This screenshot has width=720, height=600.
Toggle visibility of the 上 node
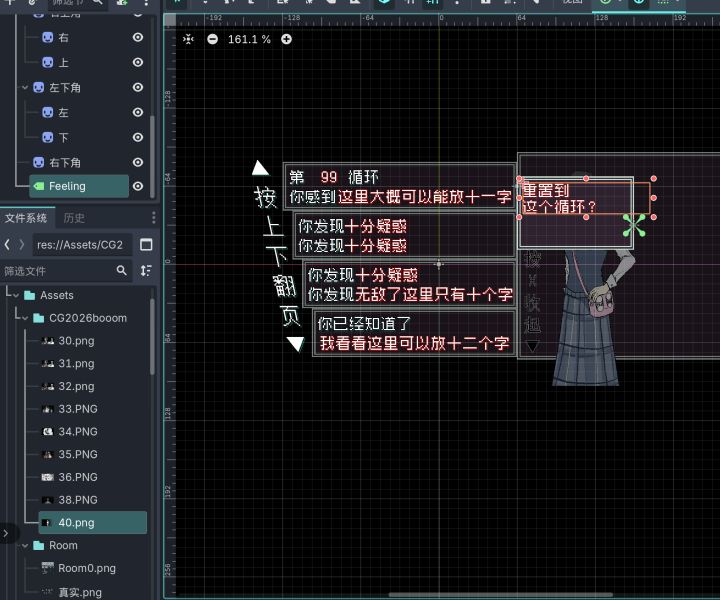point(138,62)
